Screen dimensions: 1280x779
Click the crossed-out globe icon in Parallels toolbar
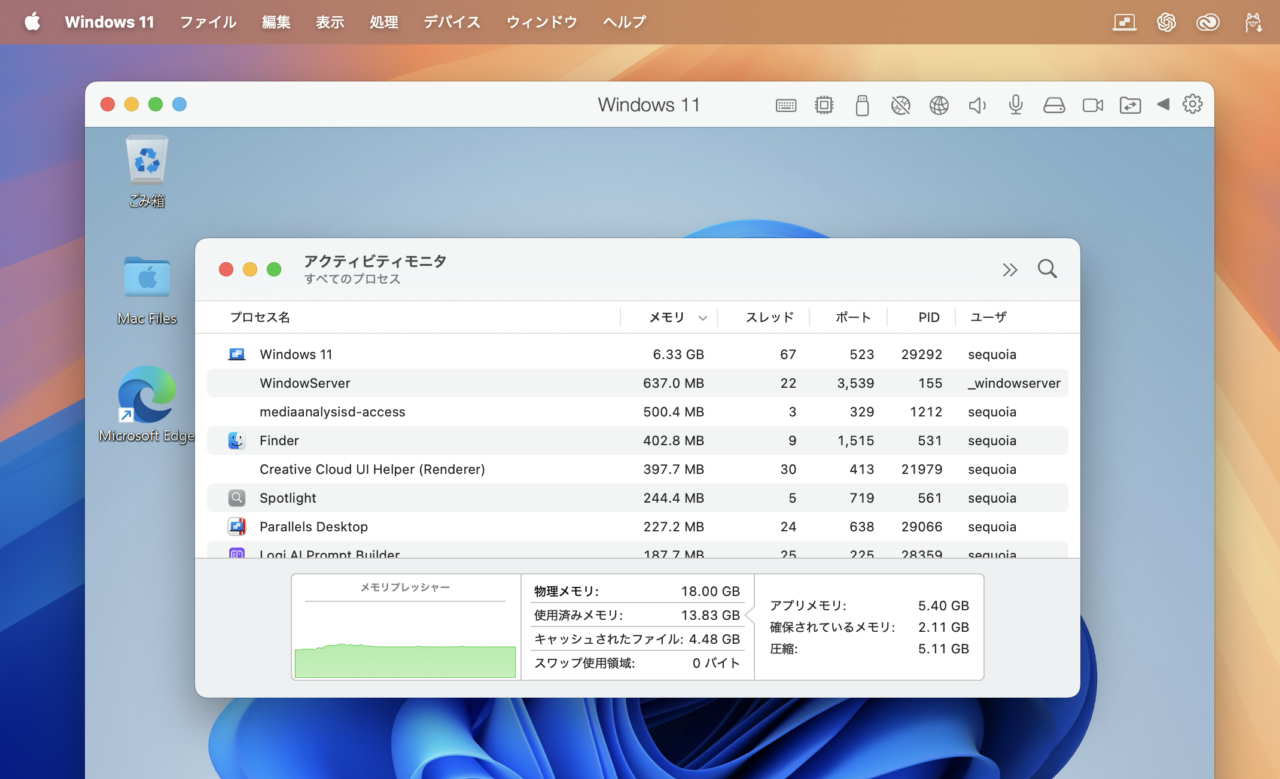tap(901, 105)
